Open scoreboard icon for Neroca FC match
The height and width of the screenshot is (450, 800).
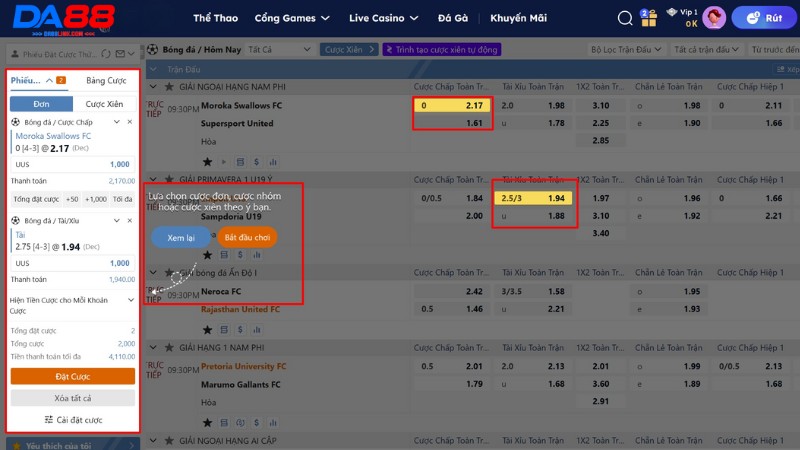point(223,330)
